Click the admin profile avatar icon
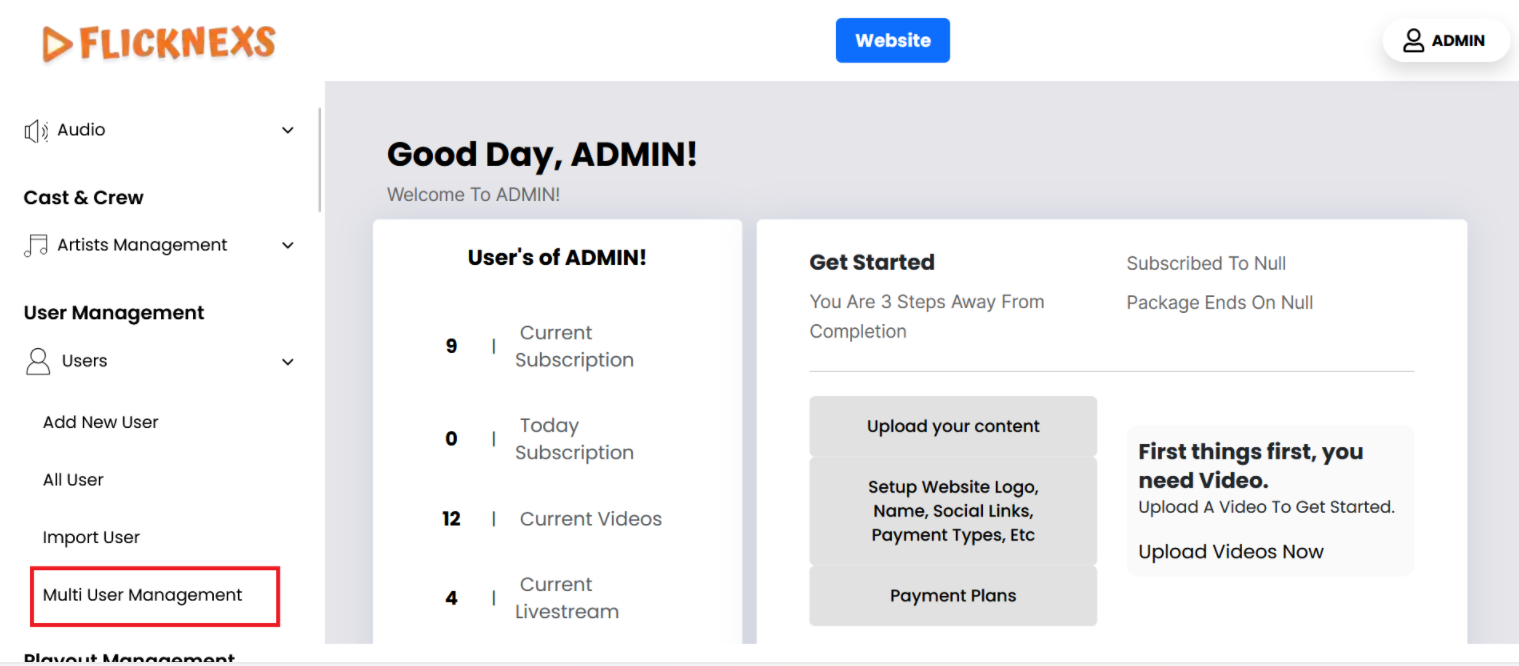The image size is (1519, 666). pyautogui.click(x=1413, y=41)
